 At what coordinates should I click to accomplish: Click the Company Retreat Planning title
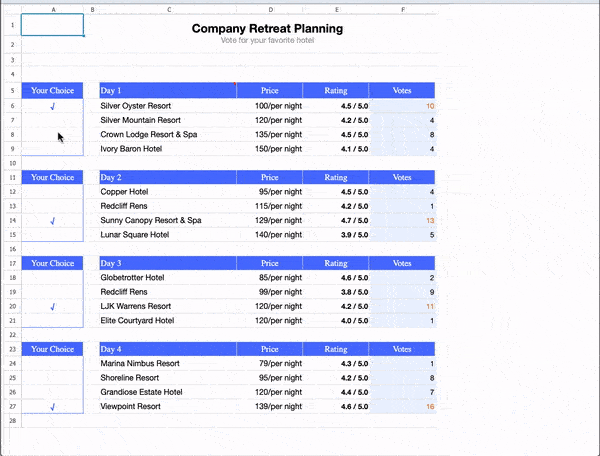(267, 29)
